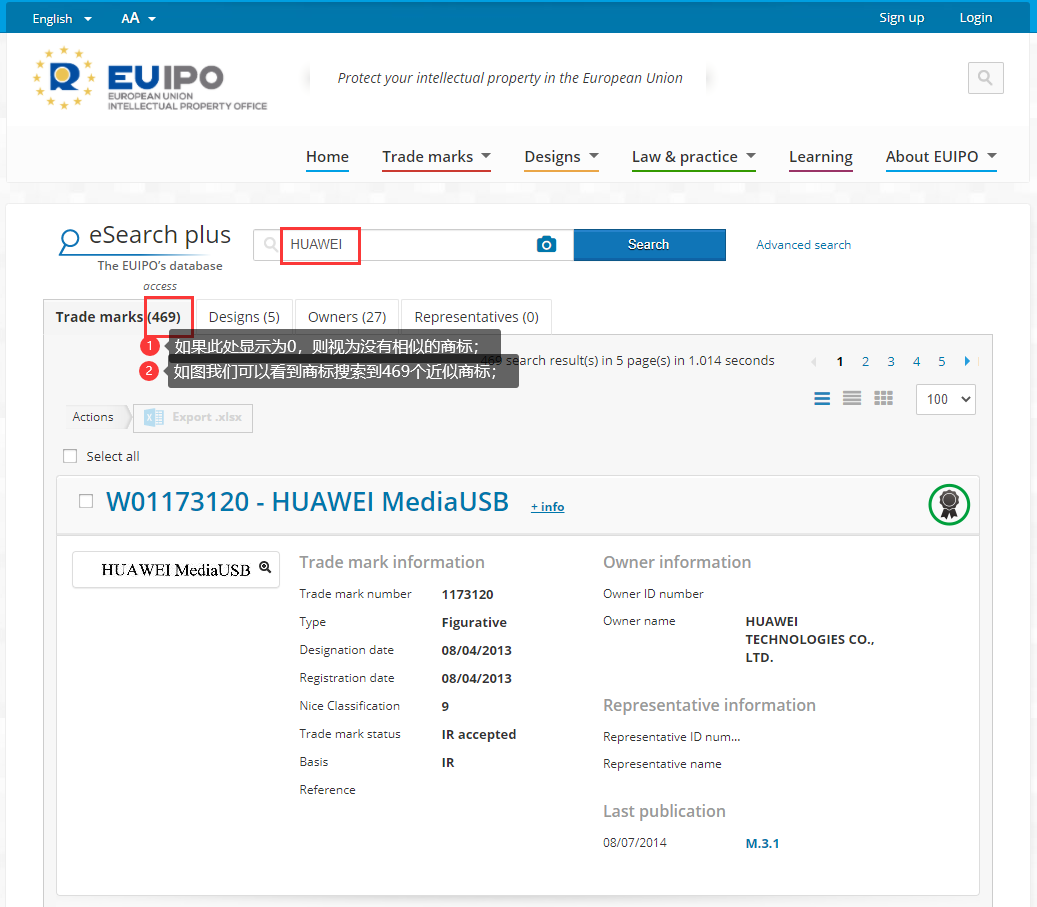Go to previous results page arrow

click(813, 361)
